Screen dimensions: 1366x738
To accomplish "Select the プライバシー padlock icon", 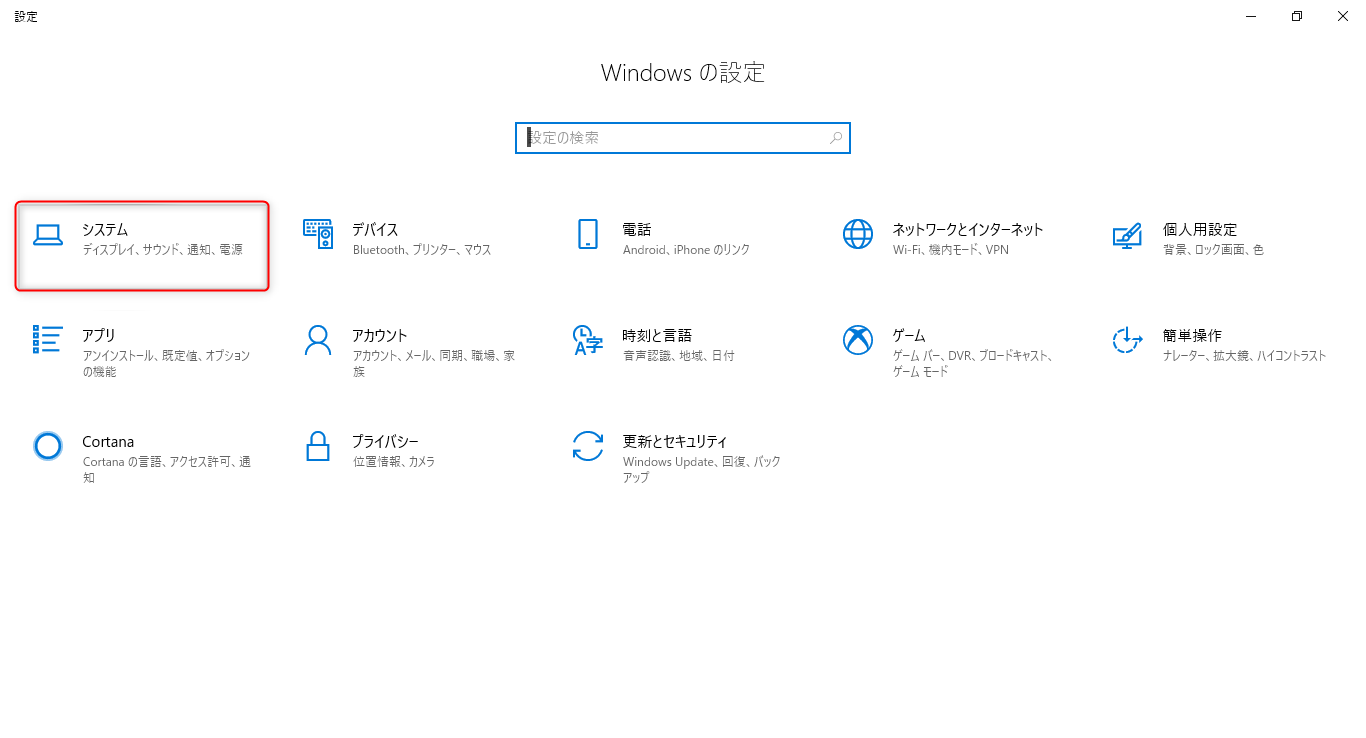I will pyautogui.click(x=318, y=446).
